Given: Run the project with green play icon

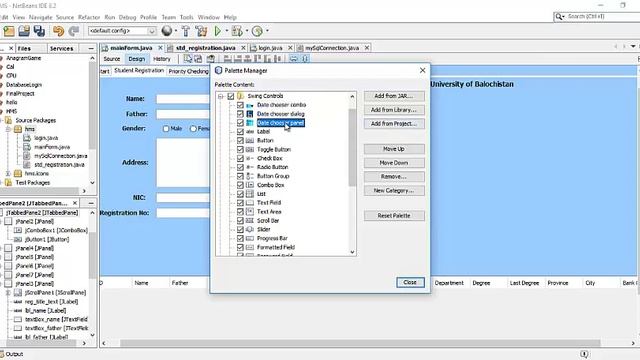Looking at the screenshot, I should pos(218,31).
